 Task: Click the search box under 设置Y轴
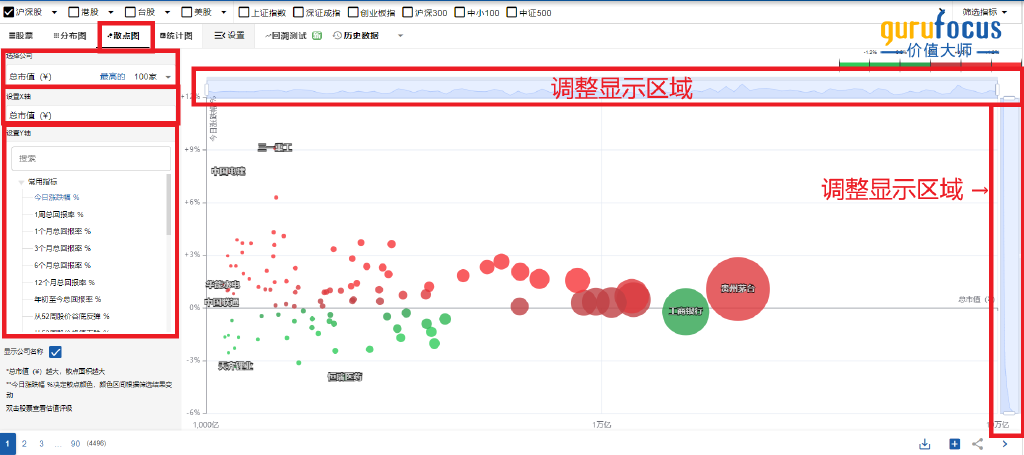point(91,159)
